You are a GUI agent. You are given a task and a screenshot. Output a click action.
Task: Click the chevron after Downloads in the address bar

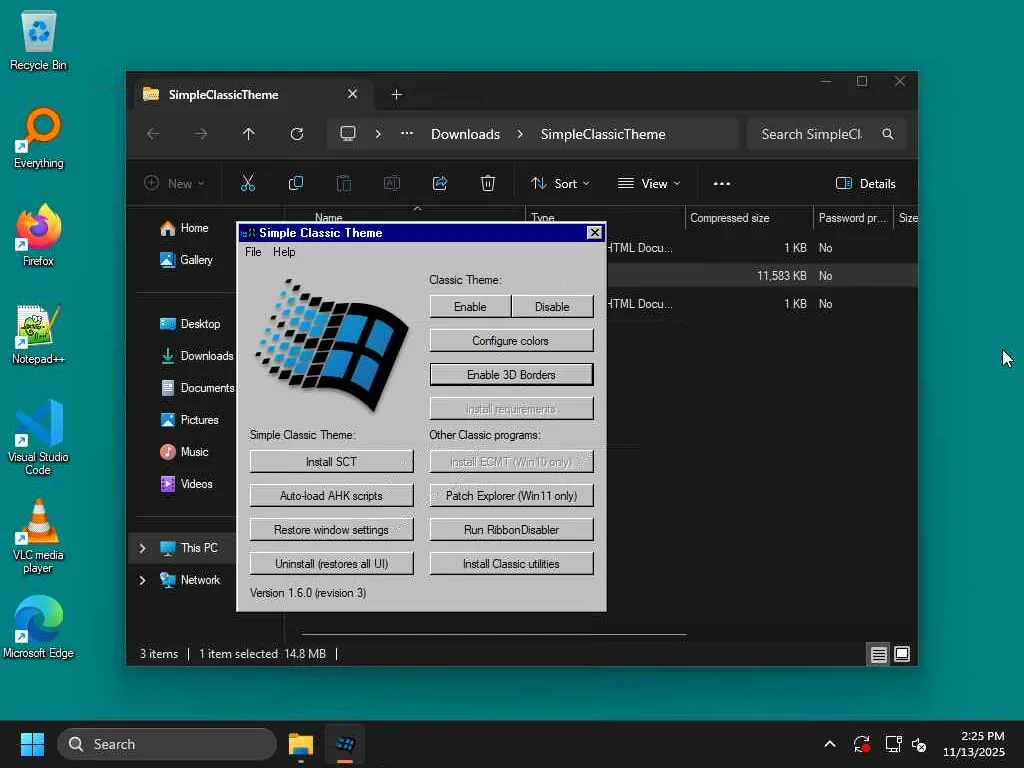(x=520, y=134)
